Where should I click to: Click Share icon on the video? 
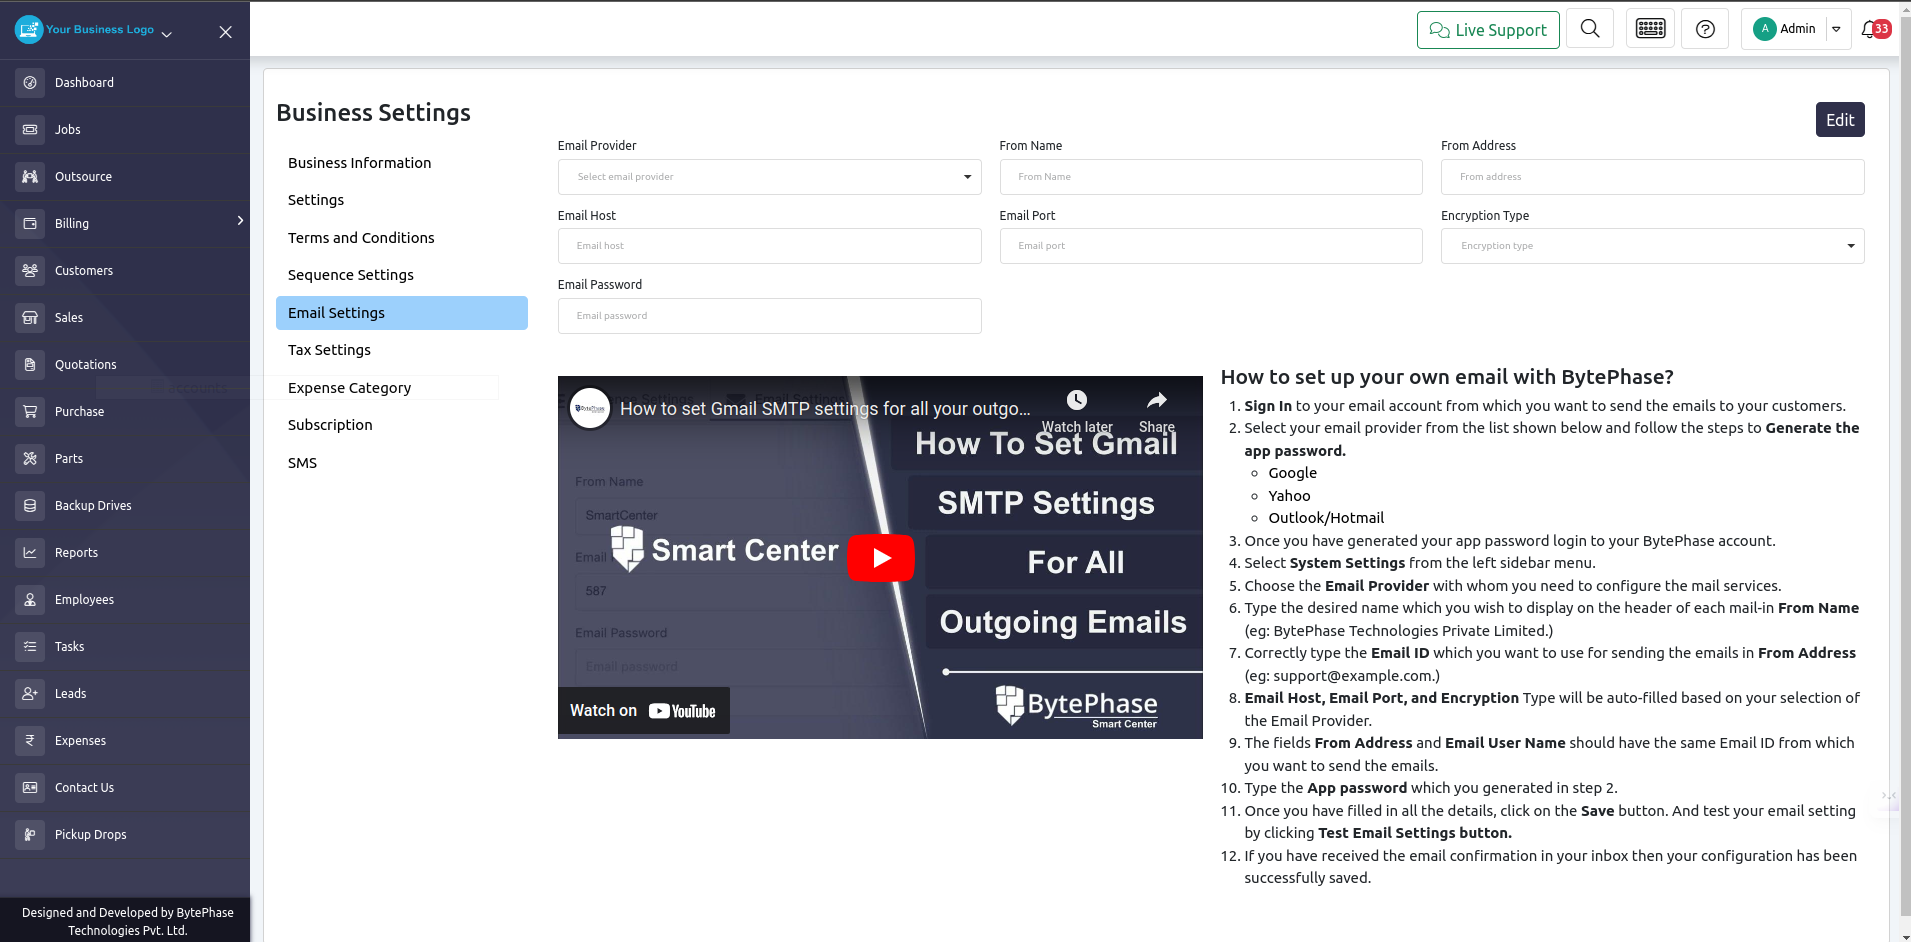pyautogui.click(x=1157, y=411)
